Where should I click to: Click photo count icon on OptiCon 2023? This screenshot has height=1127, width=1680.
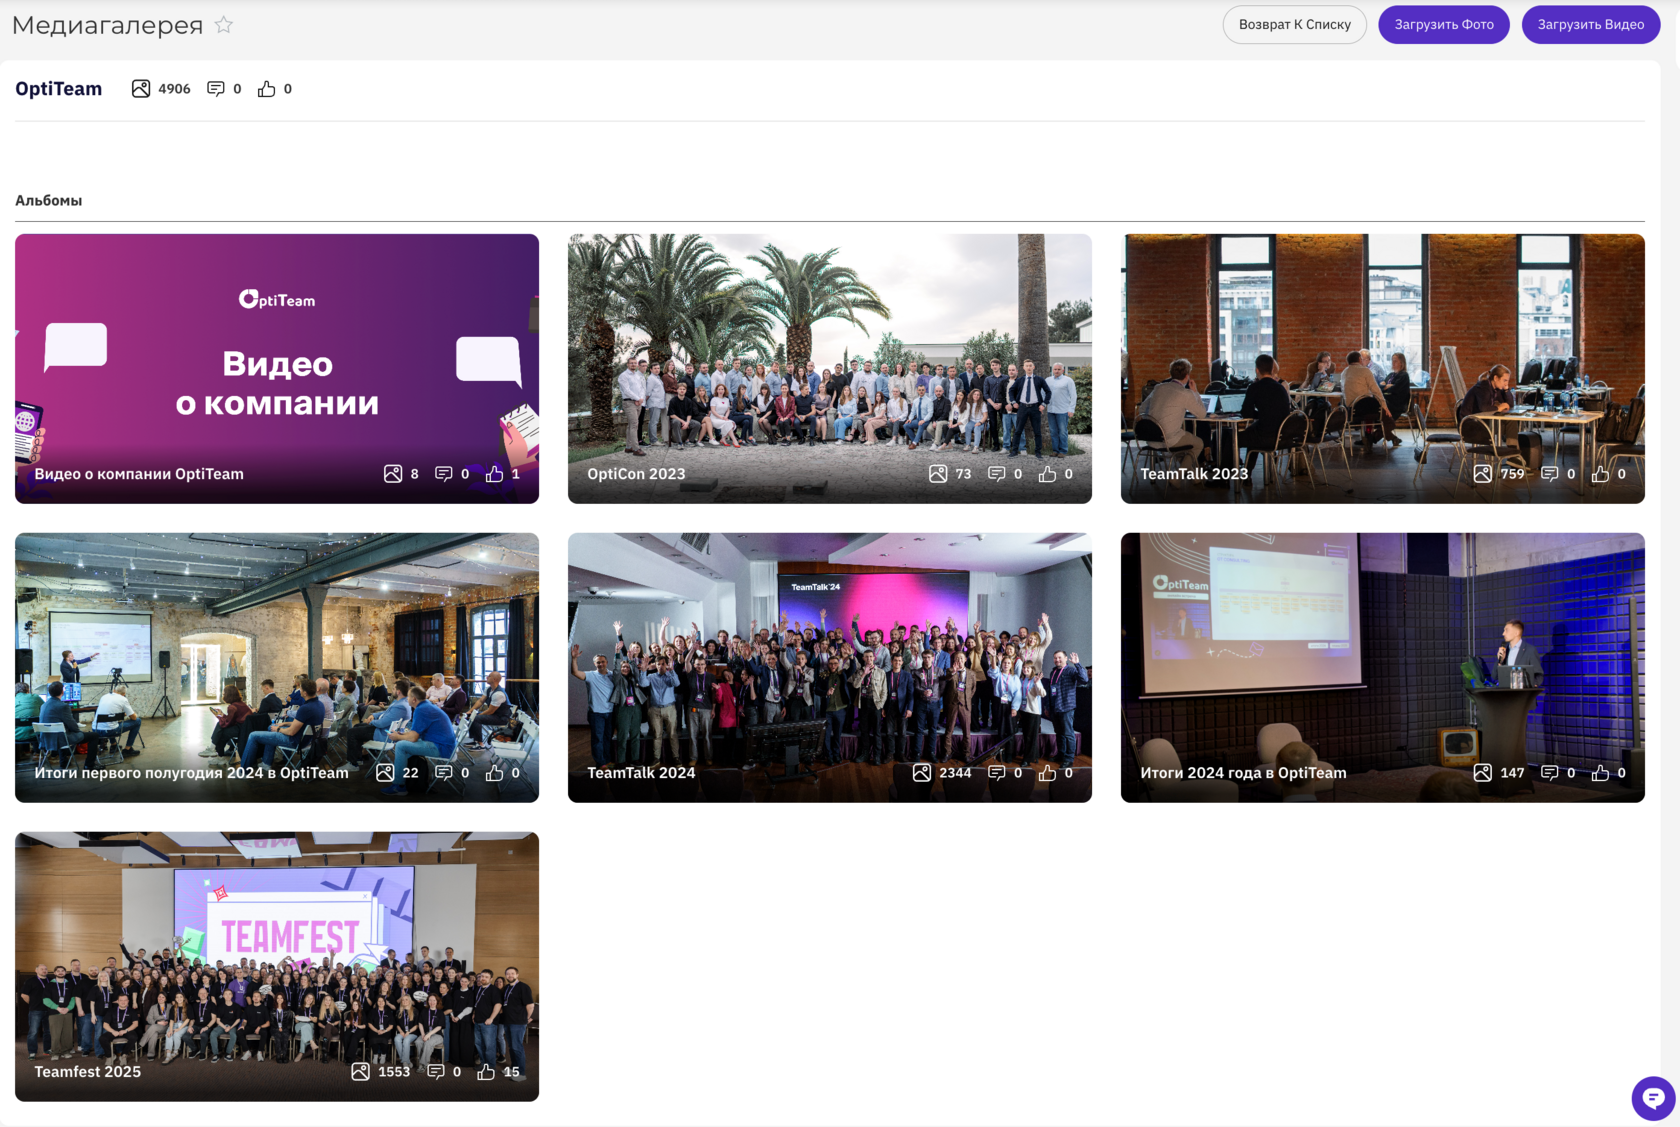pyautogui.click(x=938, y=474)
